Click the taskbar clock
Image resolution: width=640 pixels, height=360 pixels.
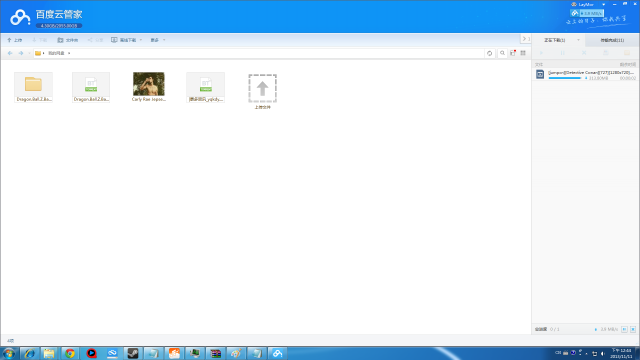coord(621,353)
